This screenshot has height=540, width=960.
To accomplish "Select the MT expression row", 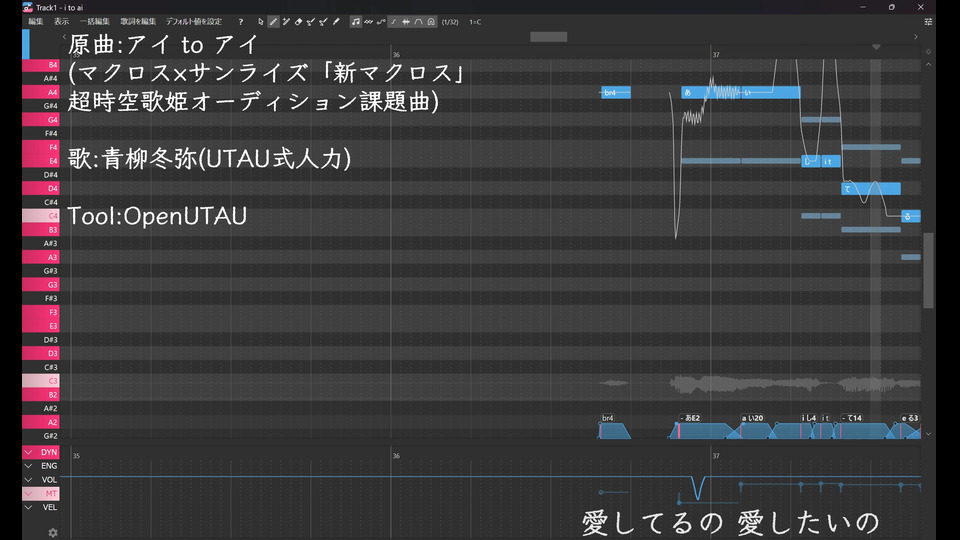I will pos(41,493).
